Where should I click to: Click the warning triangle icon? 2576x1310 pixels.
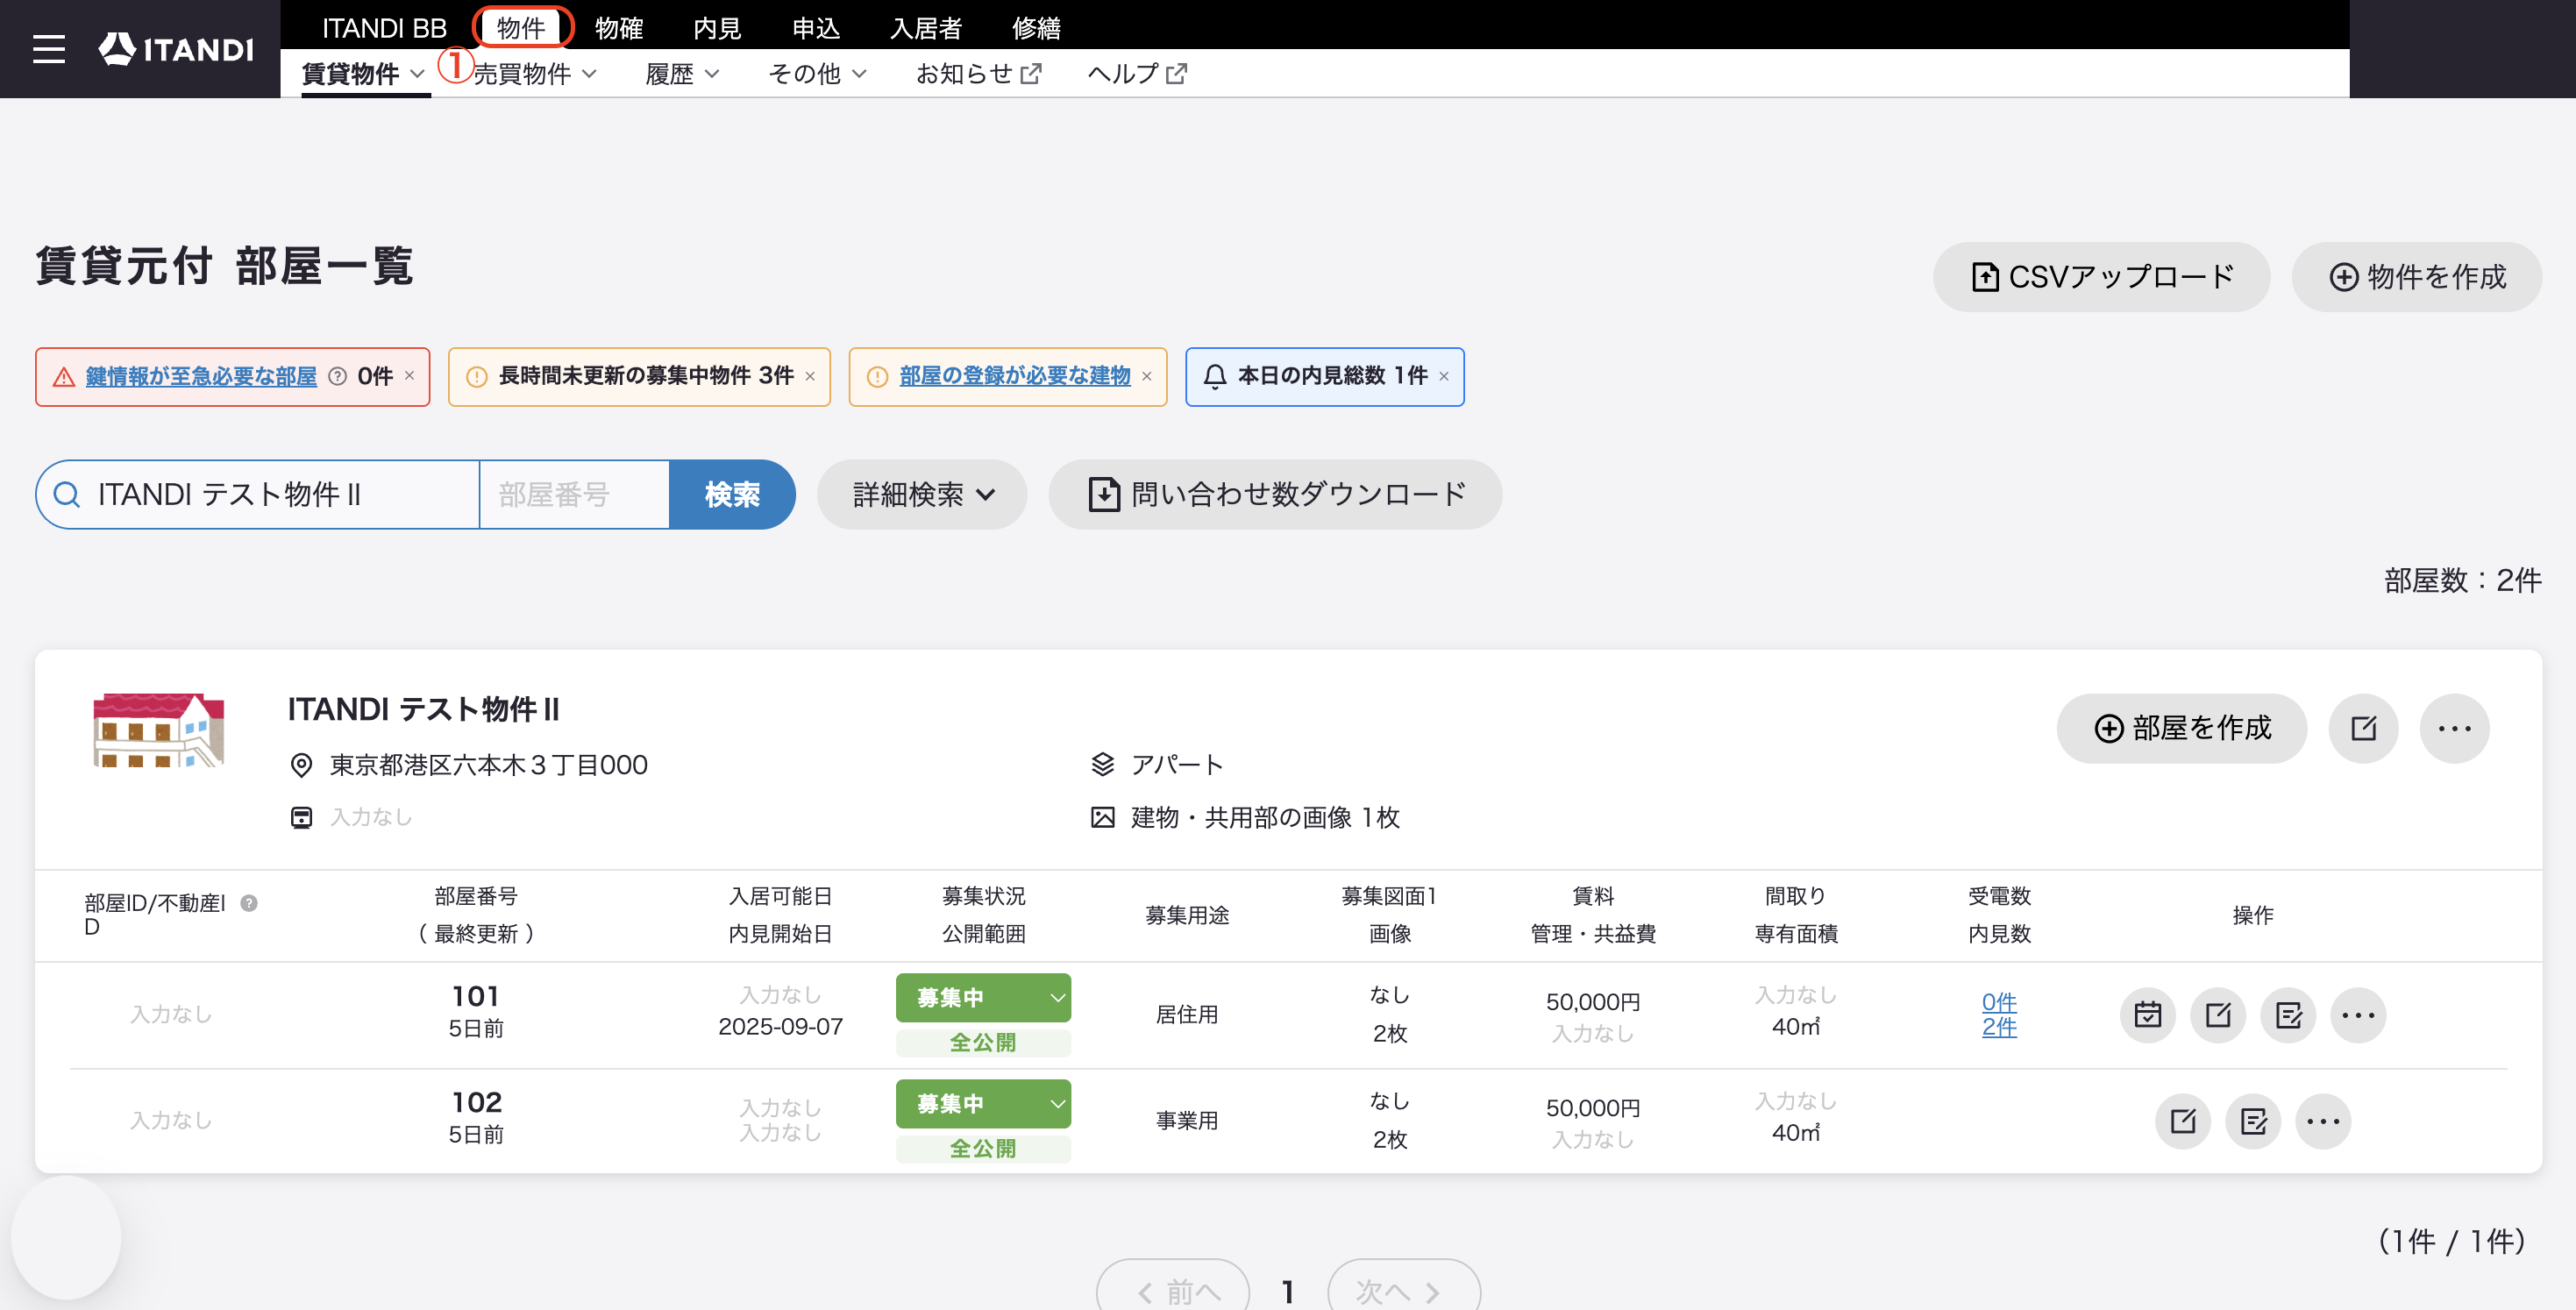click(x=64, y=376)
